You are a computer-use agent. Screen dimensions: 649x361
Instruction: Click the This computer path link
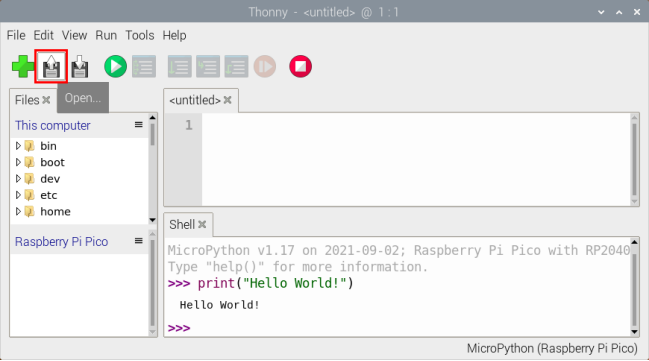pyautogui.click(x=53, y=125)
